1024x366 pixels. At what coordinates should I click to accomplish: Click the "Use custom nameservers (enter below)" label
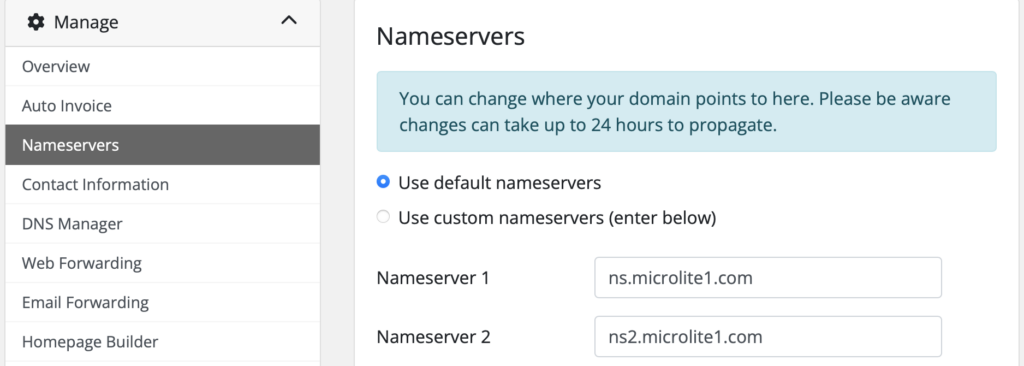coord(557,218)
